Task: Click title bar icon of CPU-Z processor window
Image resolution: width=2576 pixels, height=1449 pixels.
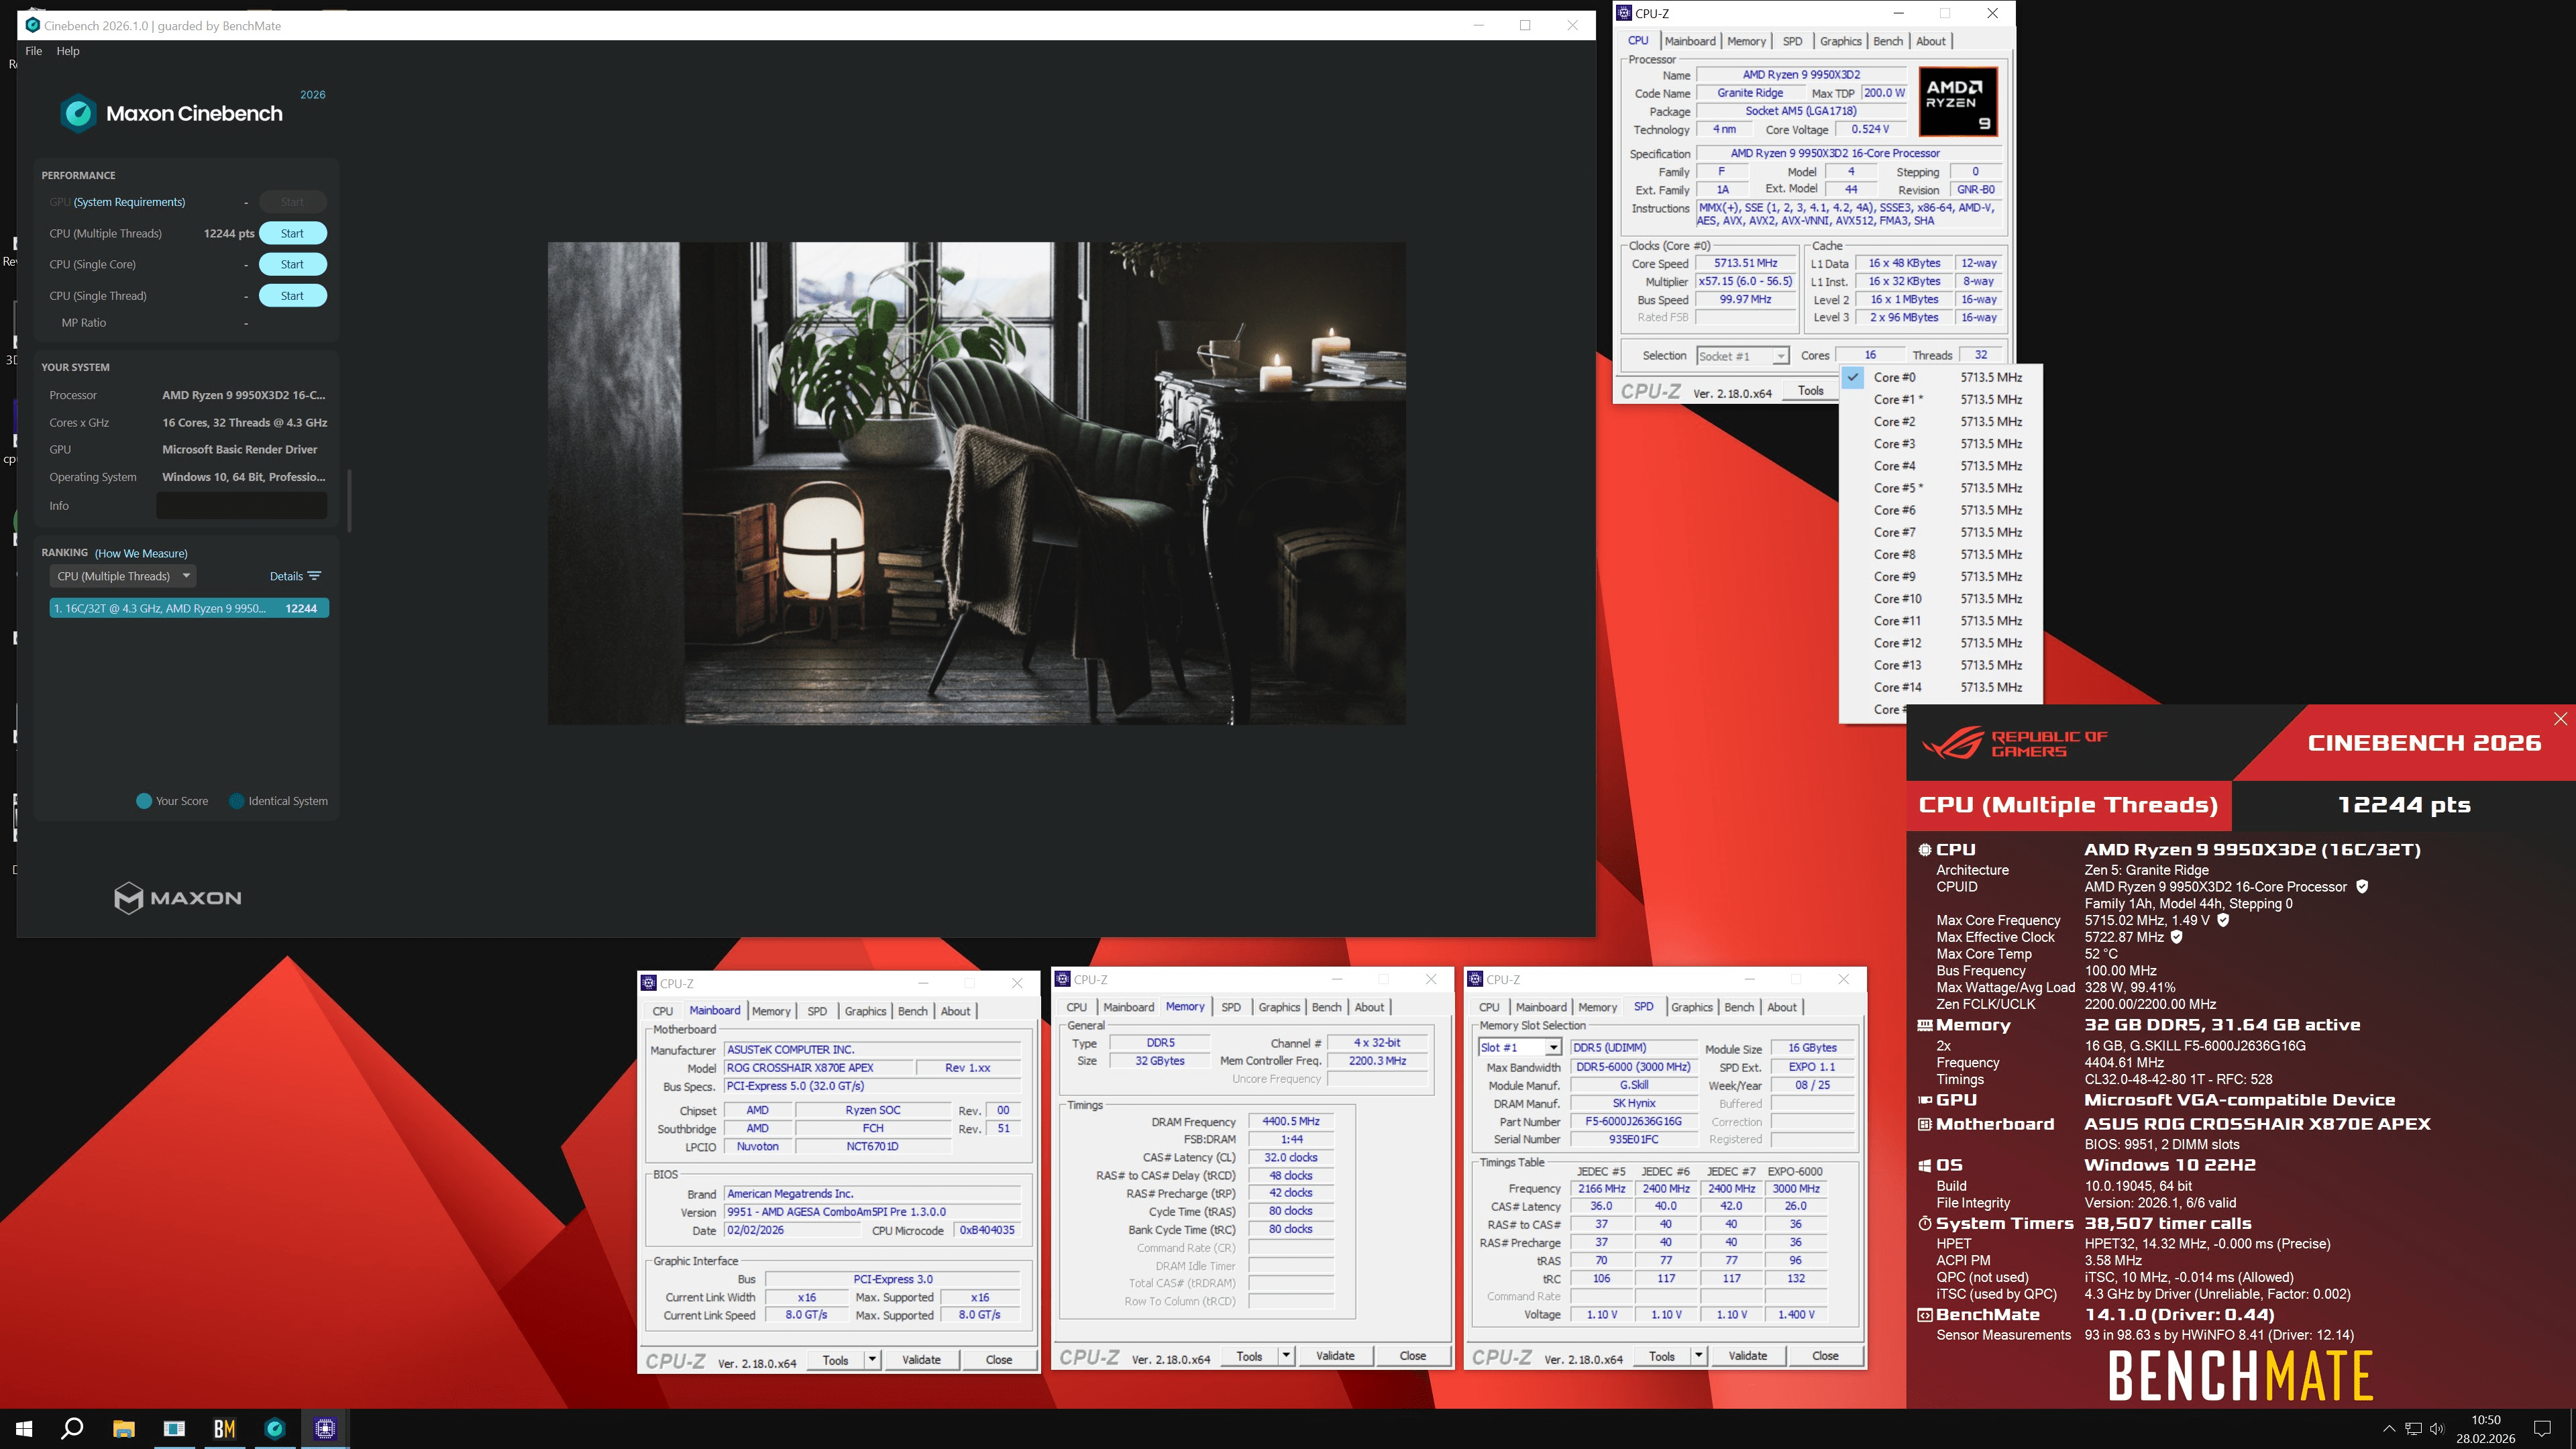Action: click(1625, 13)
